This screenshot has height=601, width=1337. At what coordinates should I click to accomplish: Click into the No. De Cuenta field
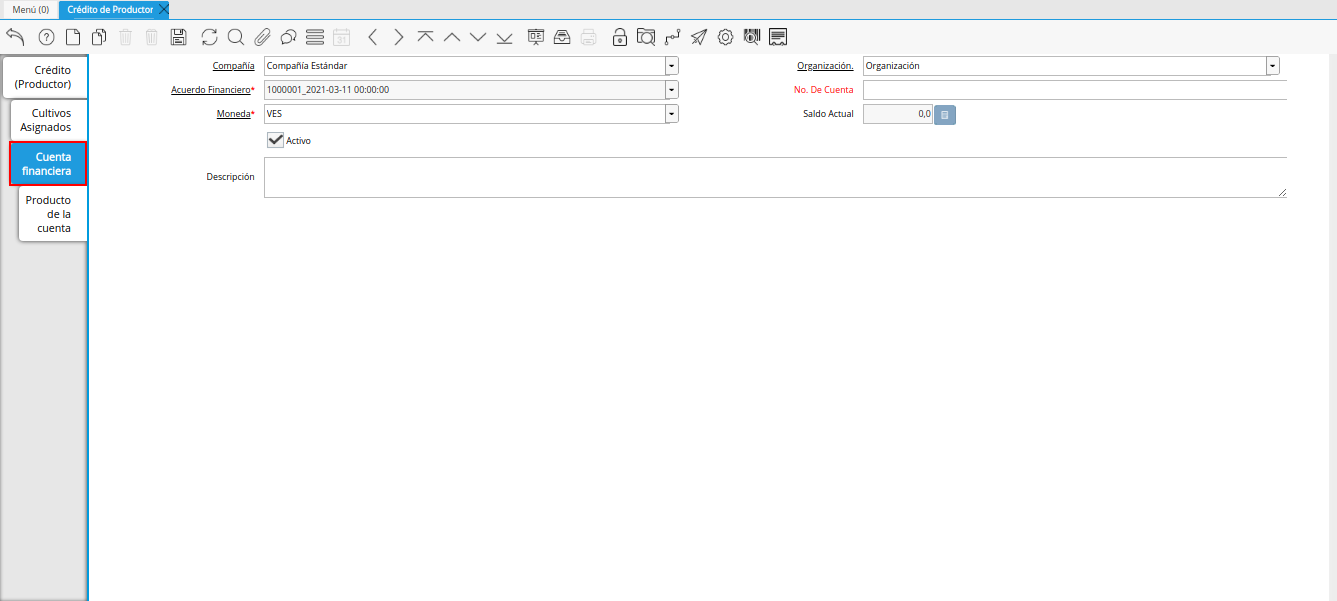pos(1074,90)
